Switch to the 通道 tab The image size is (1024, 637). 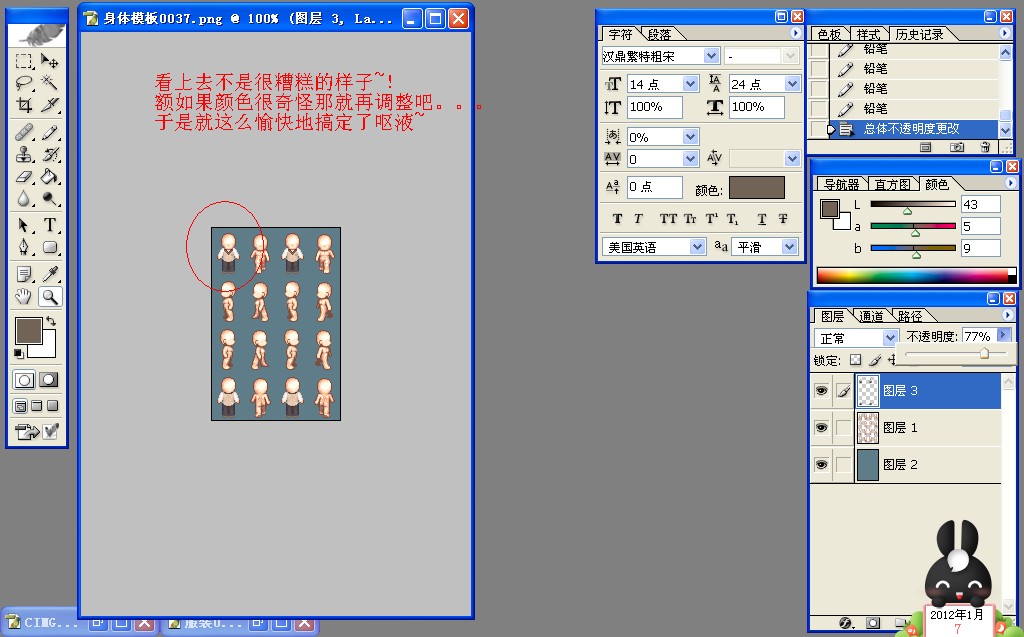coord(871,316)
